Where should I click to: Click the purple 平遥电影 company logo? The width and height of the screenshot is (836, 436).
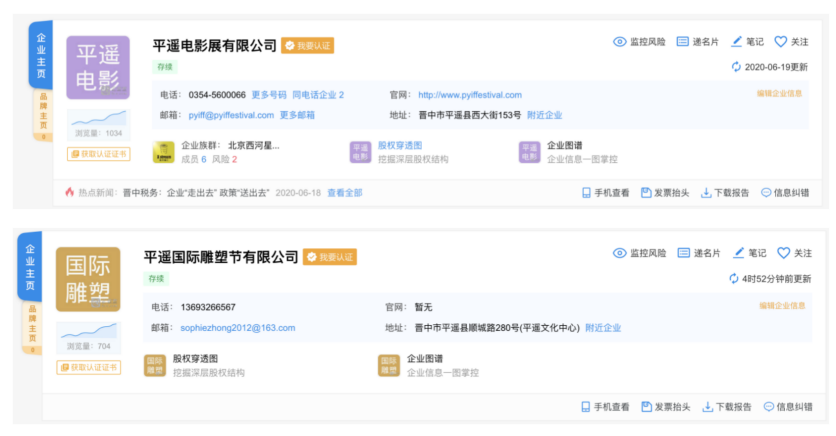(x=98, y=67)
